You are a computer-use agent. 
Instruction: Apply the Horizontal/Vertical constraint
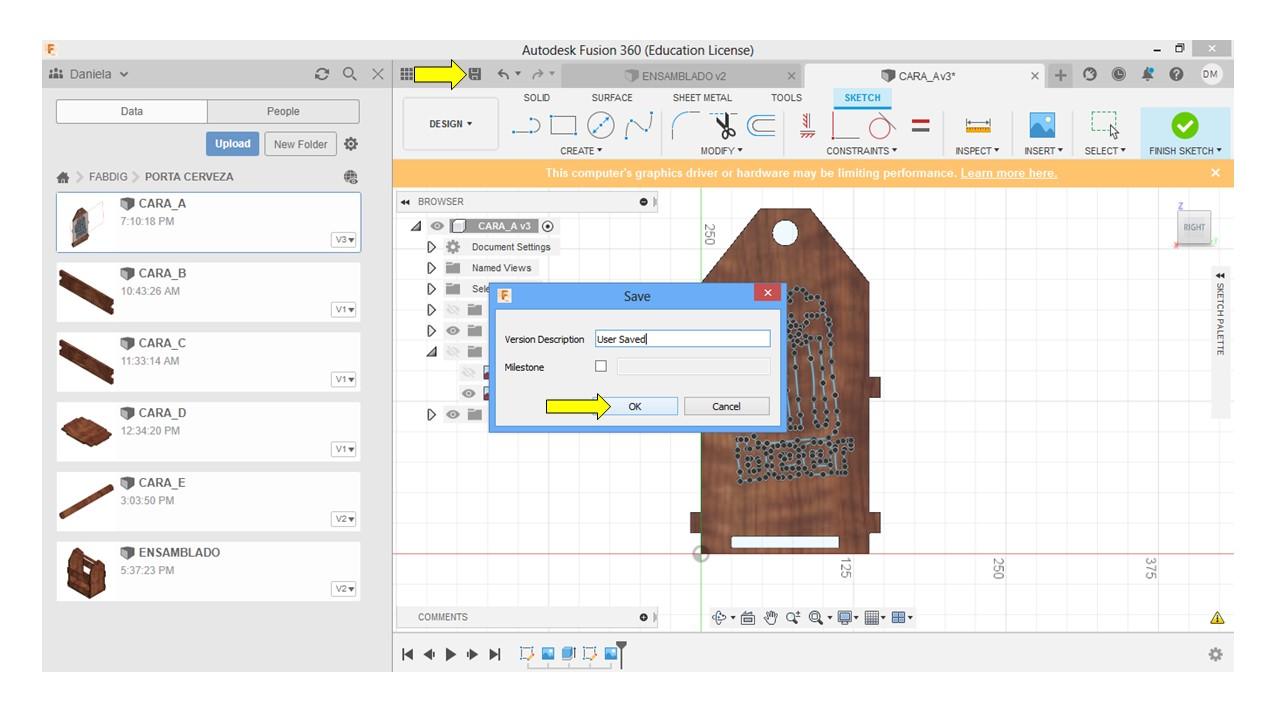[807, 125]
